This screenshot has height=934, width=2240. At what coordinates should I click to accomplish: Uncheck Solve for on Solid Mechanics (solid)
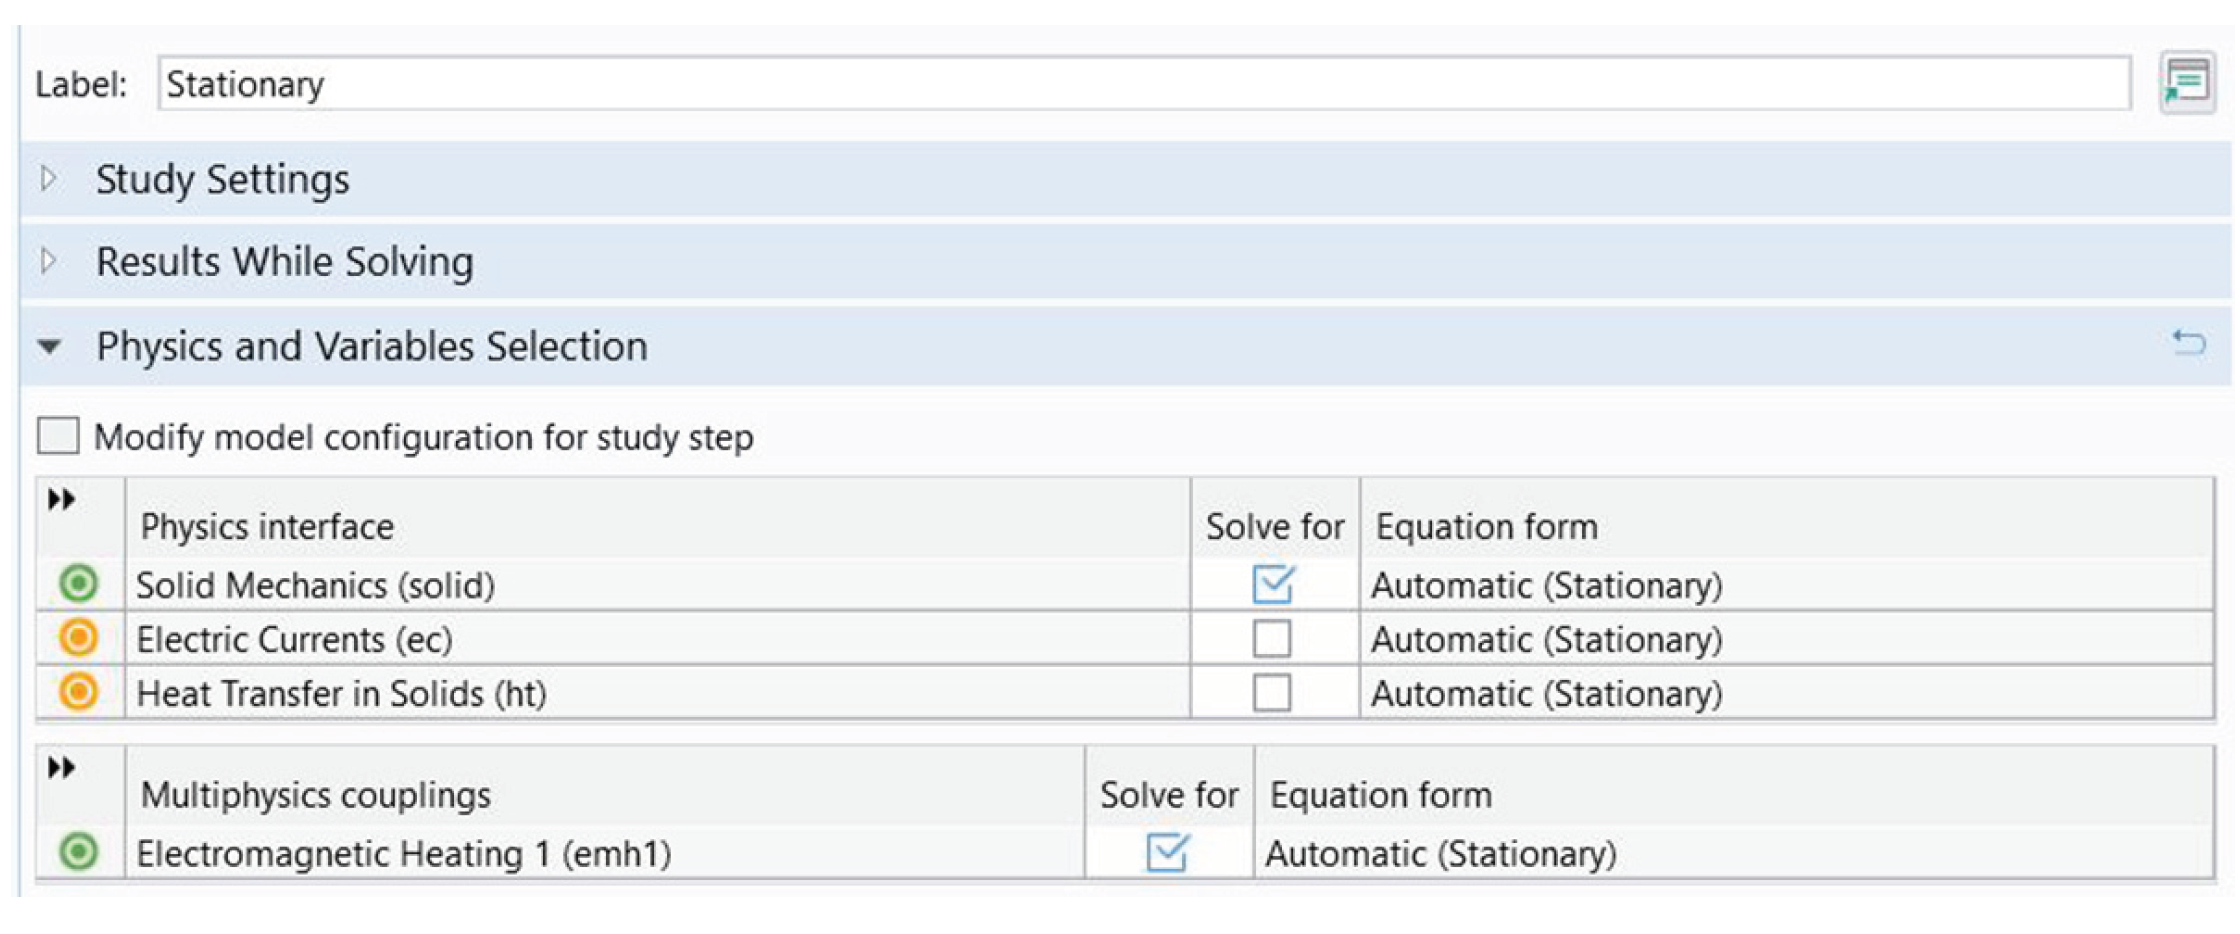(x=1273, y=585)
